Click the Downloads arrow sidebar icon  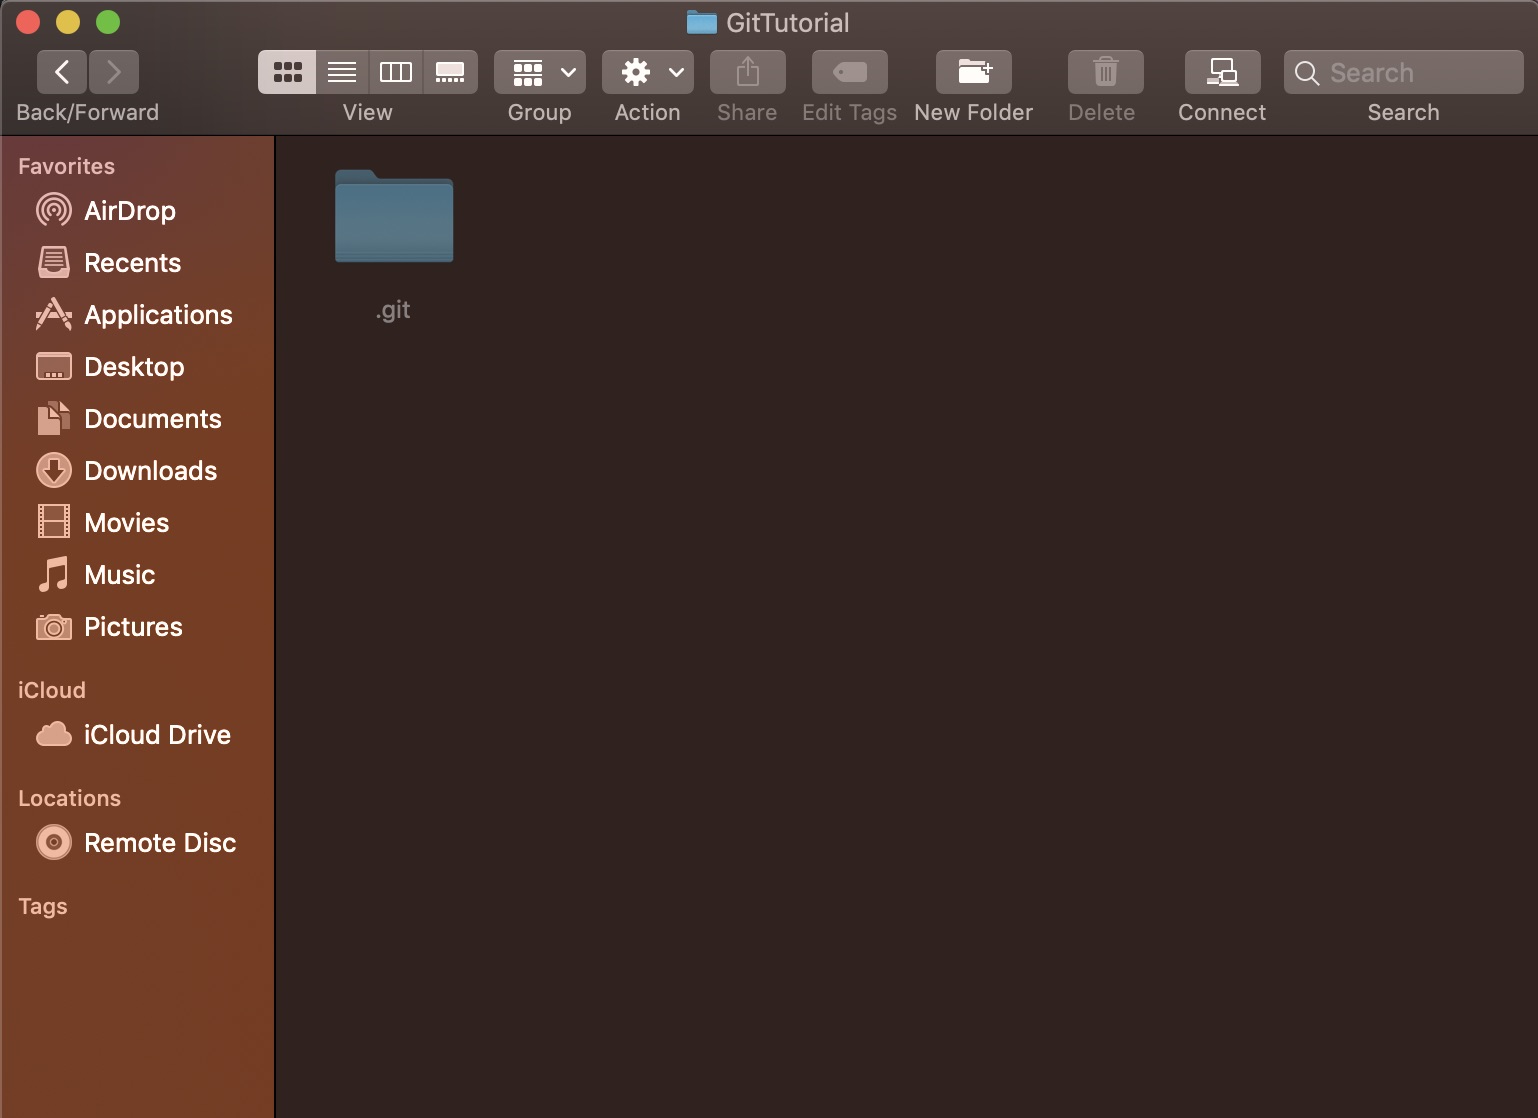[54, 470]
